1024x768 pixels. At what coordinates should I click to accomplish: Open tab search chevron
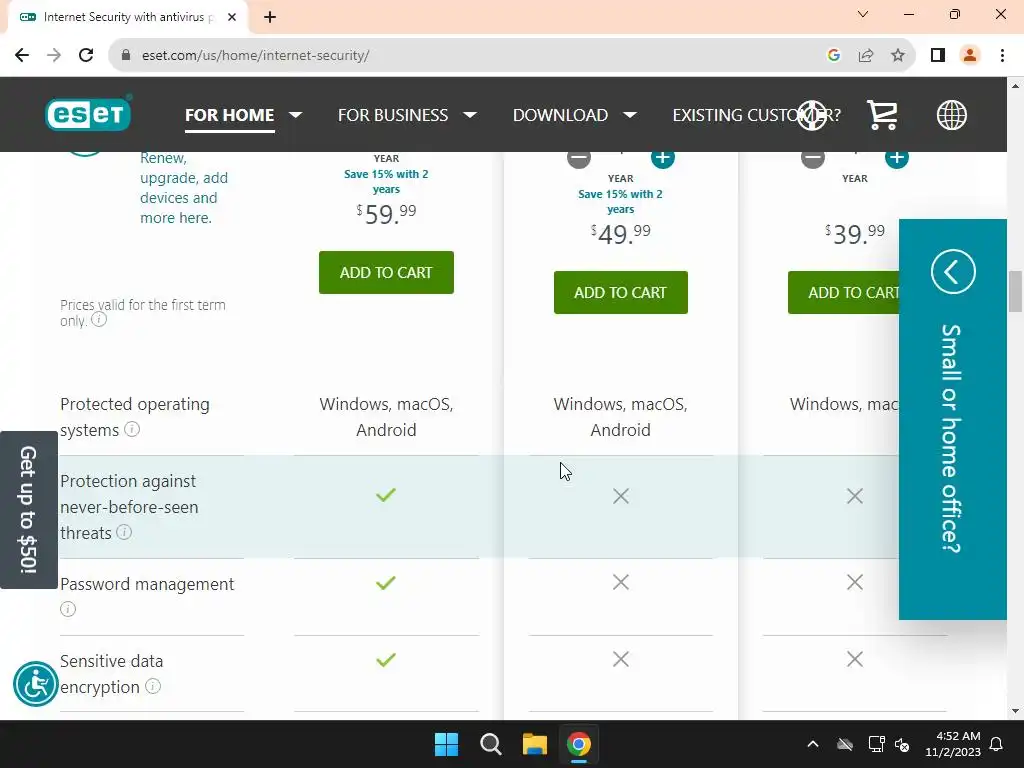tap(863, 14)
